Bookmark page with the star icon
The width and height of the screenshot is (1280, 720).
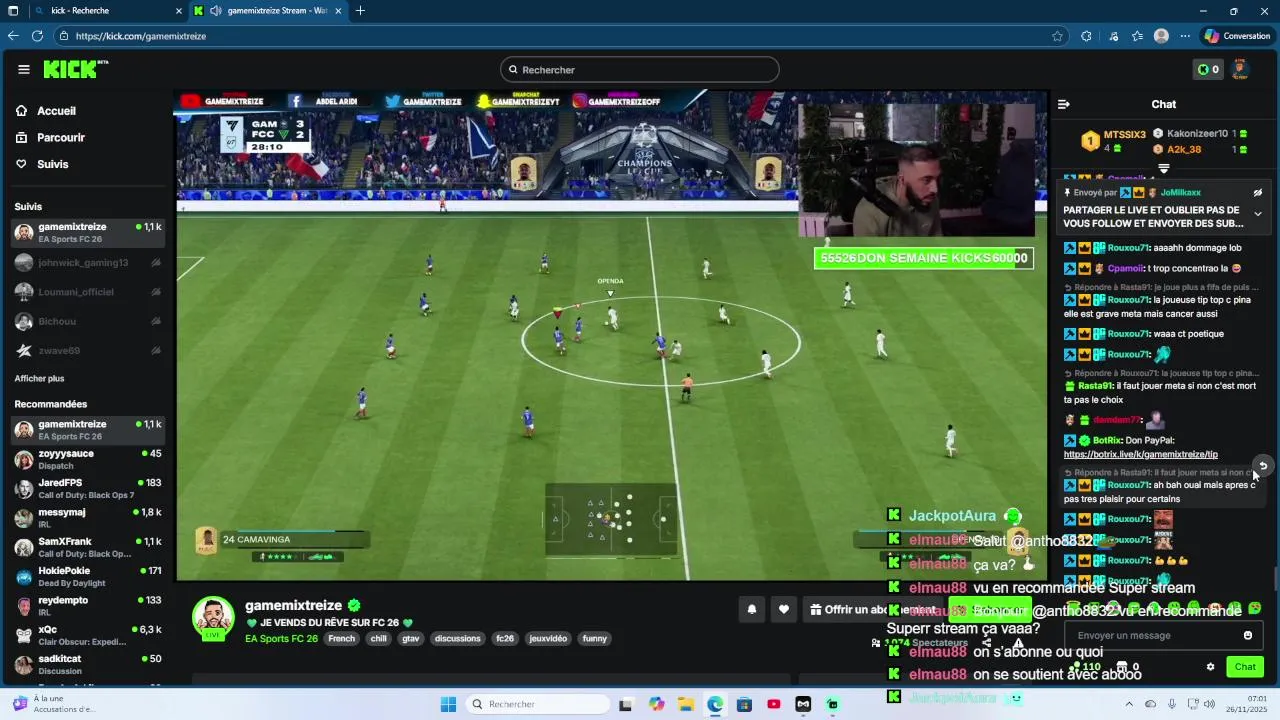click(x=1057, y=36)
